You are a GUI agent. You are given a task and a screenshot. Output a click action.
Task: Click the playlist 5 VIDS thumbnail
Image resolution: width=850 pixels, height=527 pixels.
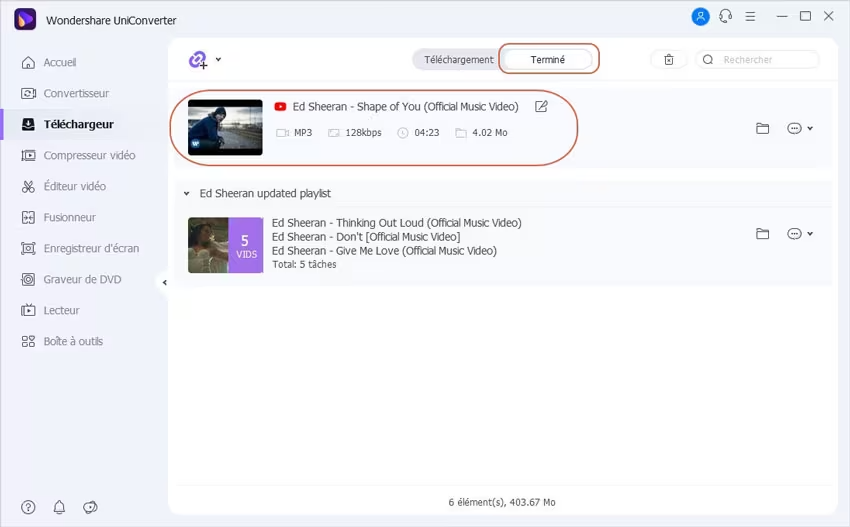(x=225, y=245)
